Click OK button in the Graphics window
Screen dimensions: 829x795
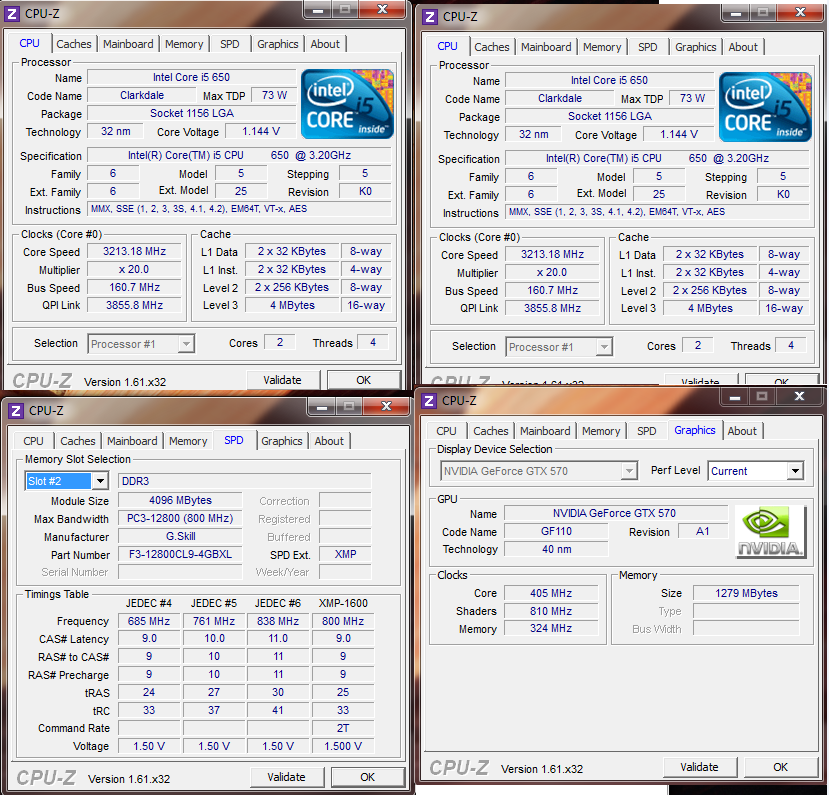[x=780, y=767]
